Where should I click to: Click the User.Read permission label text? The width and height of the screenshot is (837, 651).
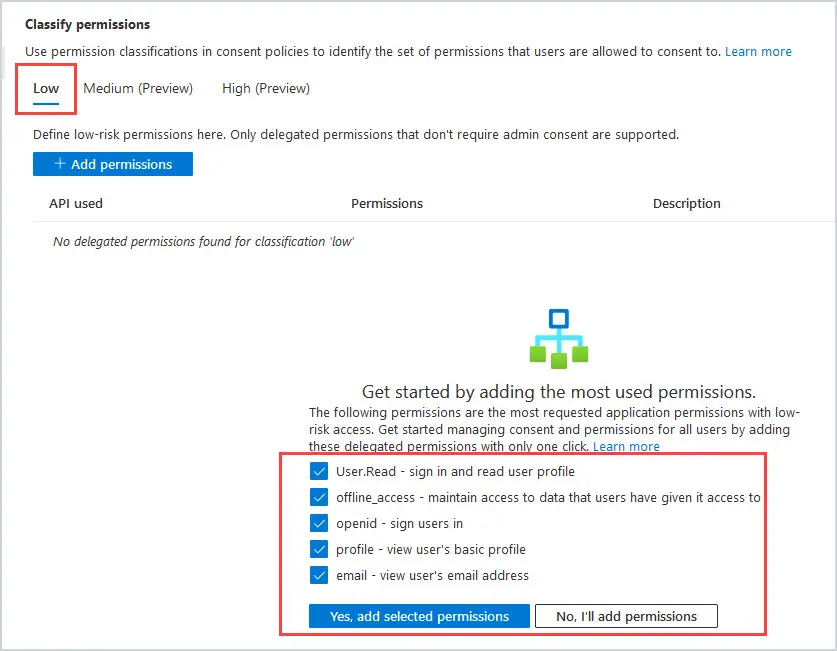(x=455, y=472)
